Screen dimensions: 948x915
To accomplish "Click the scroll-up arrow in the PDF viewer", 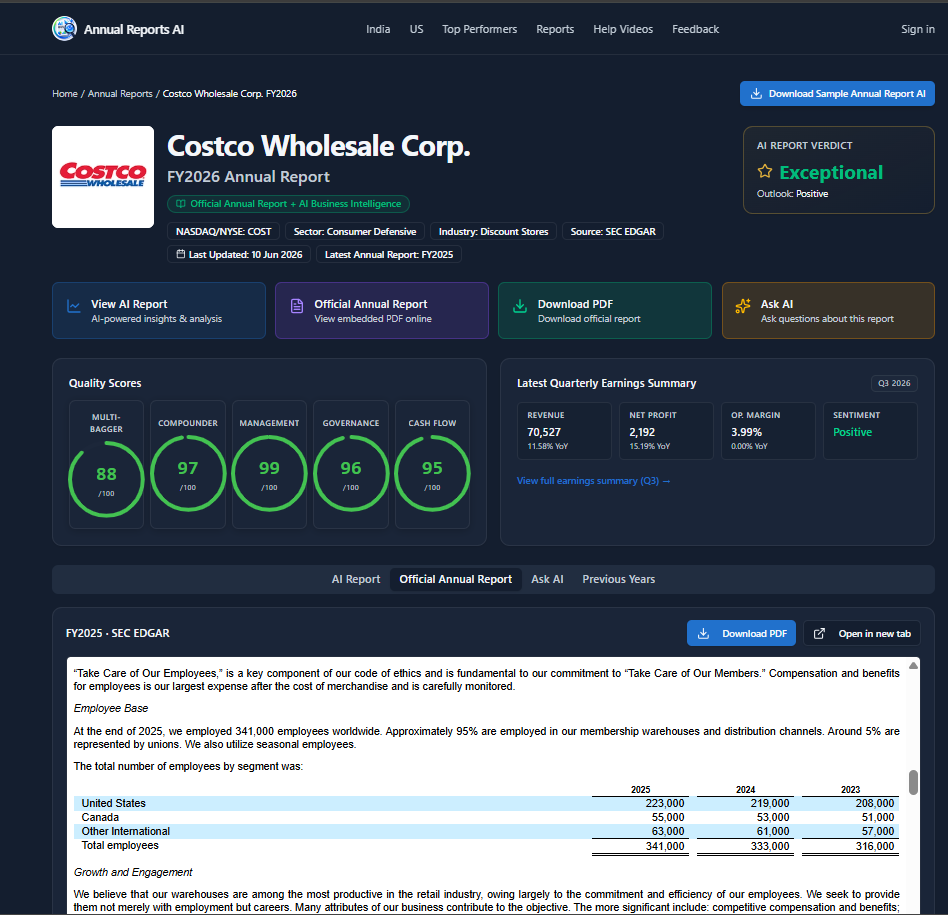I will (914, 665).
